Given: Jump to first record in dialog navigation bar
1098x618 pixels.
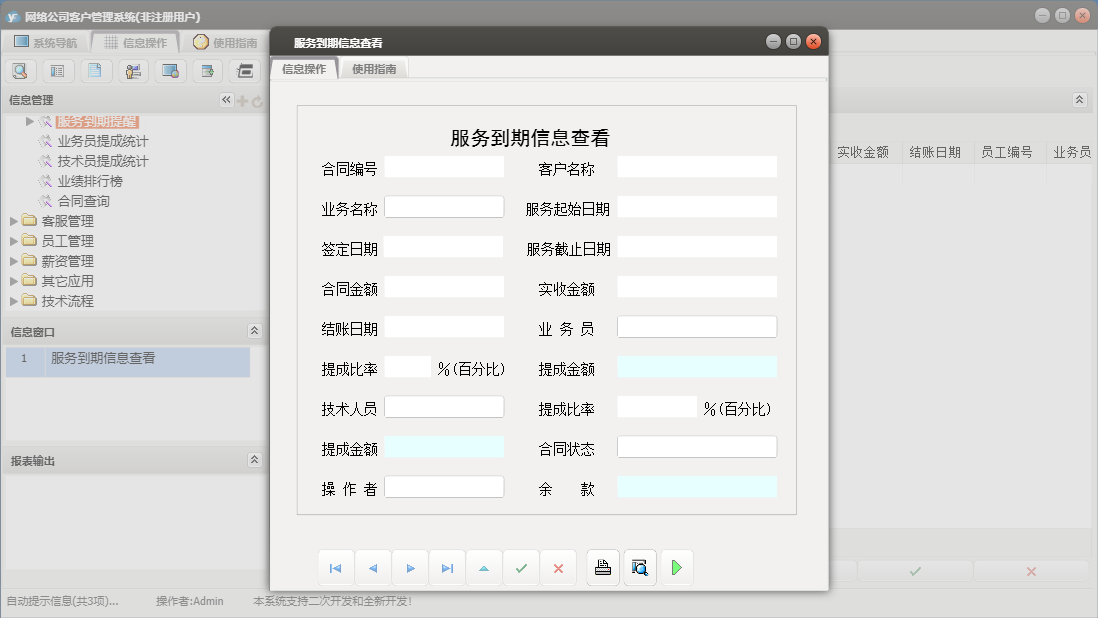Looking at the screenshot, I should click(x=335, y=568).
